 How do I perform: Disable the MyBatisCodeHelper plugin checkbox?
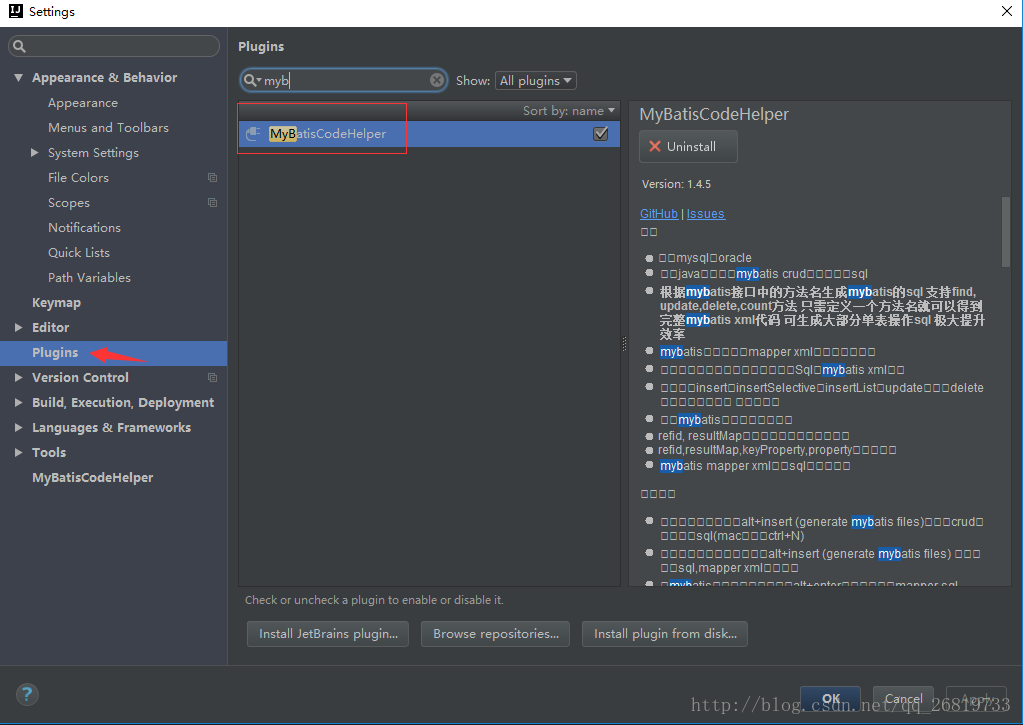600,134
